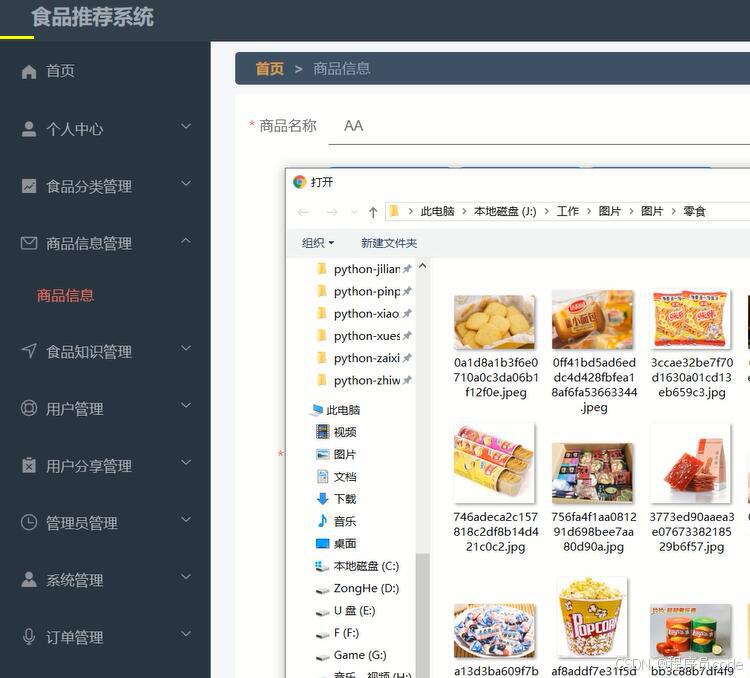Open the 组织 dropdown in the dialog

pyautogui.click(x=318, y=243)
